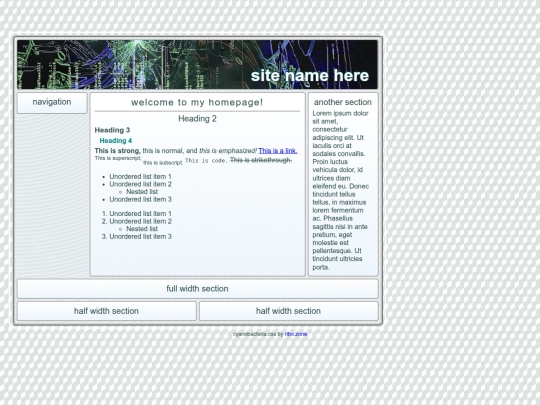
Task: Click the right 'half width section' box
Action: (x=289, y=311)
